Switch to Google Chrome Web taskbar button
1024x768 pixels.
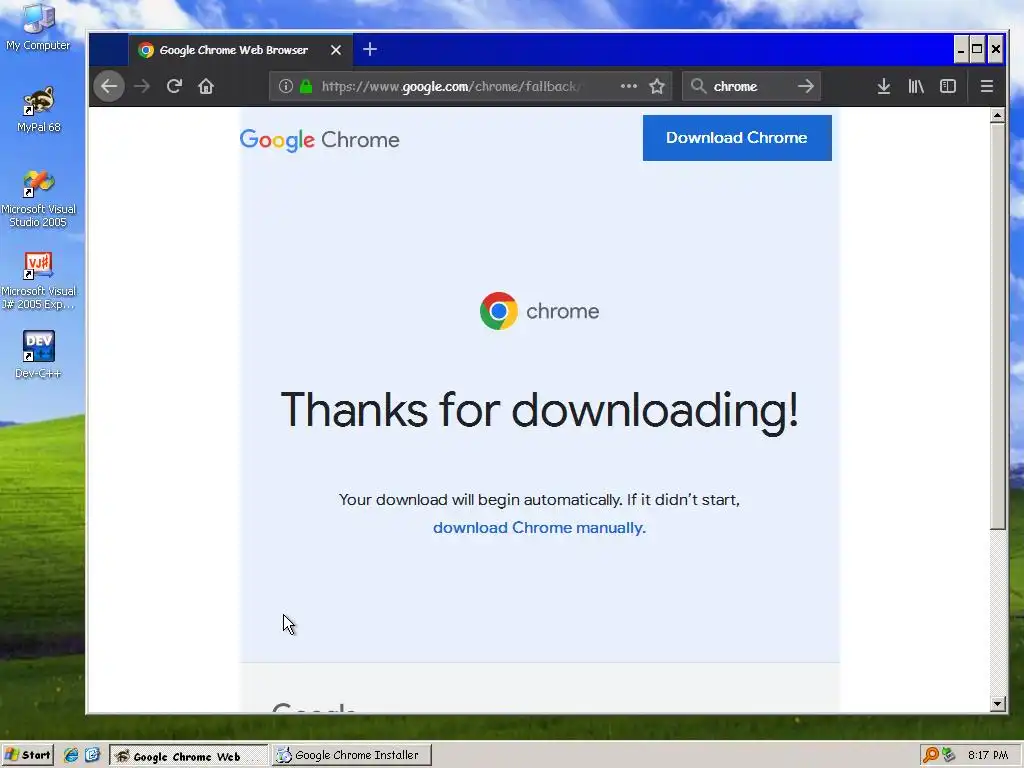tap(189, 756)
